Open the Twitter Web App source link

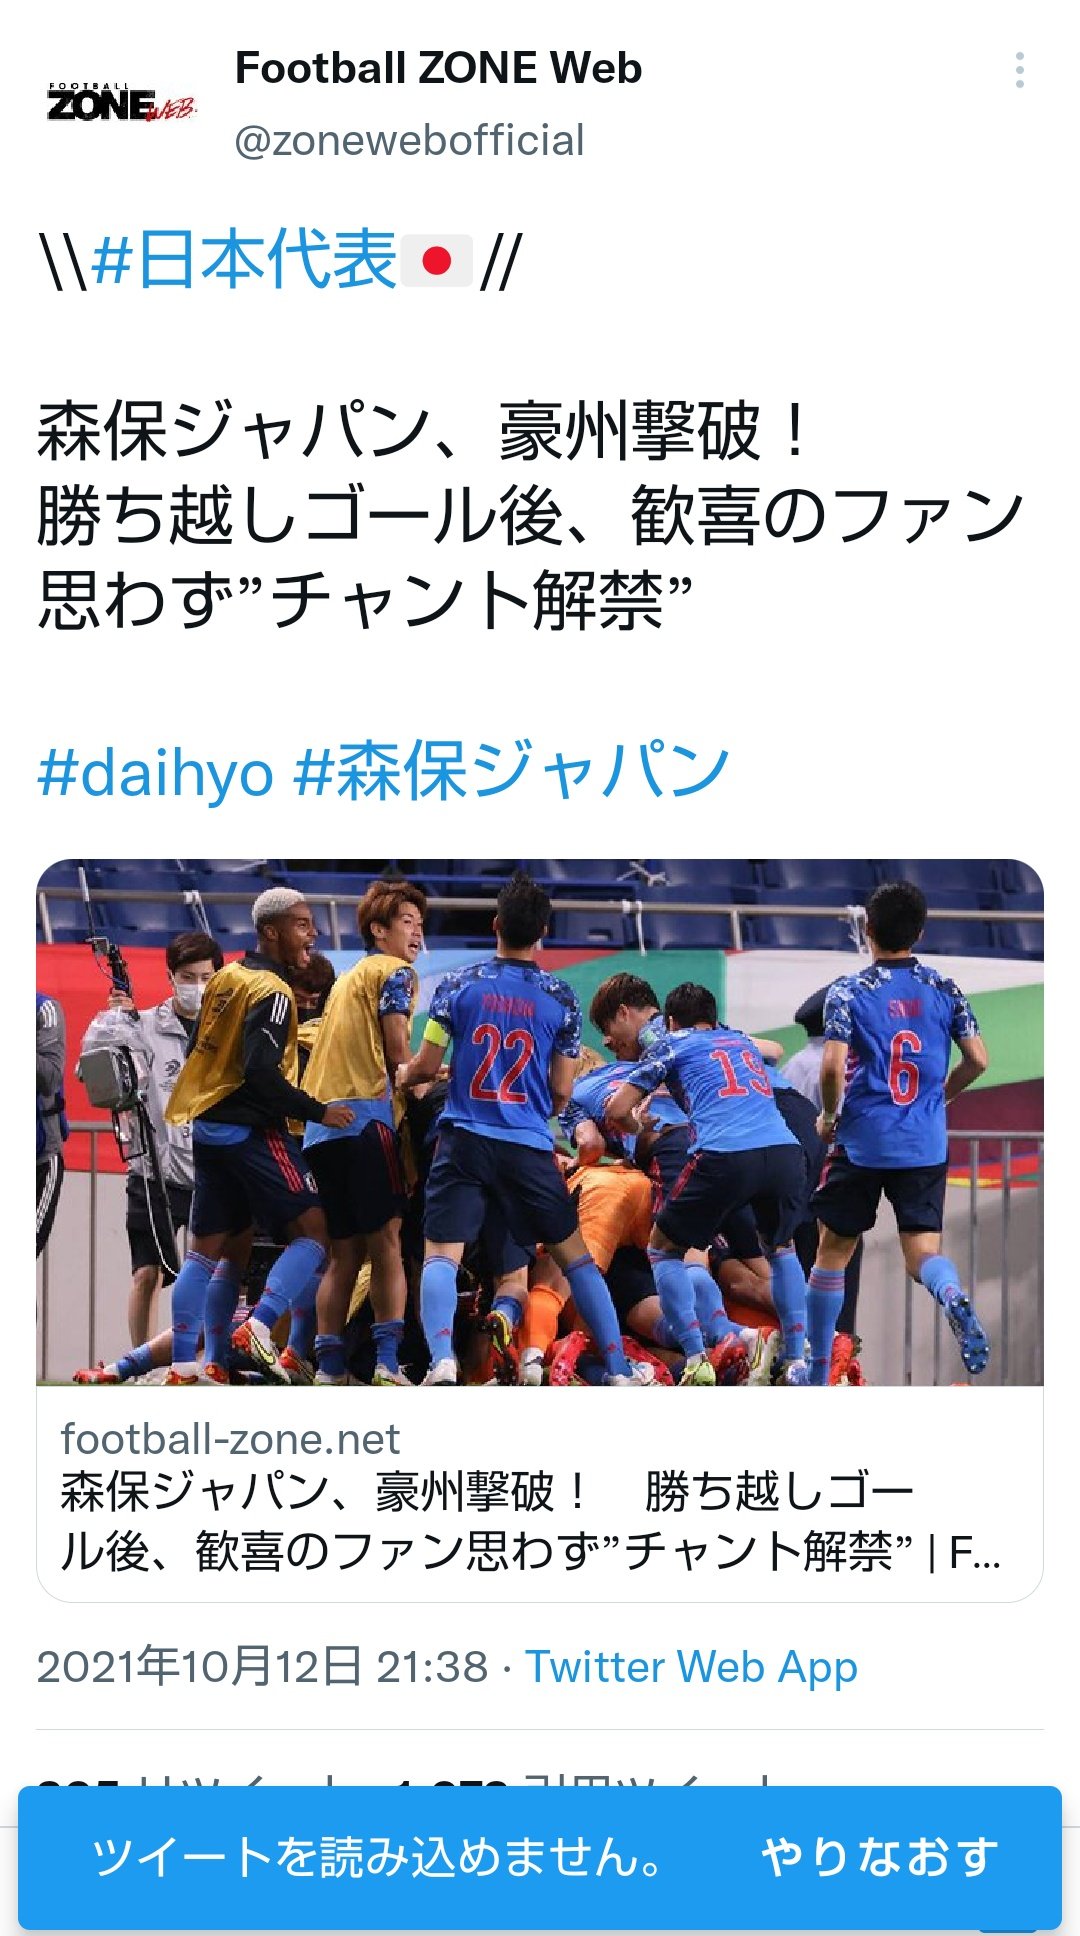(691, 1667)
